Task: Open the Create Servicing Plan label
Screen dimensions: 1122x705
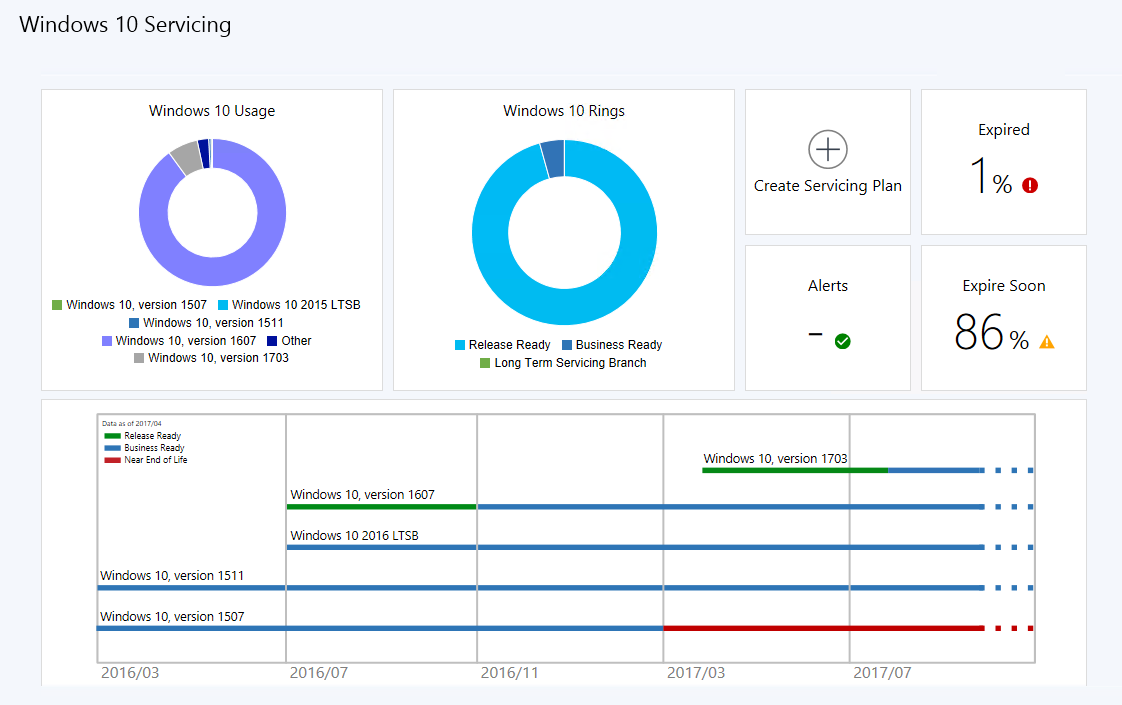Action: click(828, 185)
